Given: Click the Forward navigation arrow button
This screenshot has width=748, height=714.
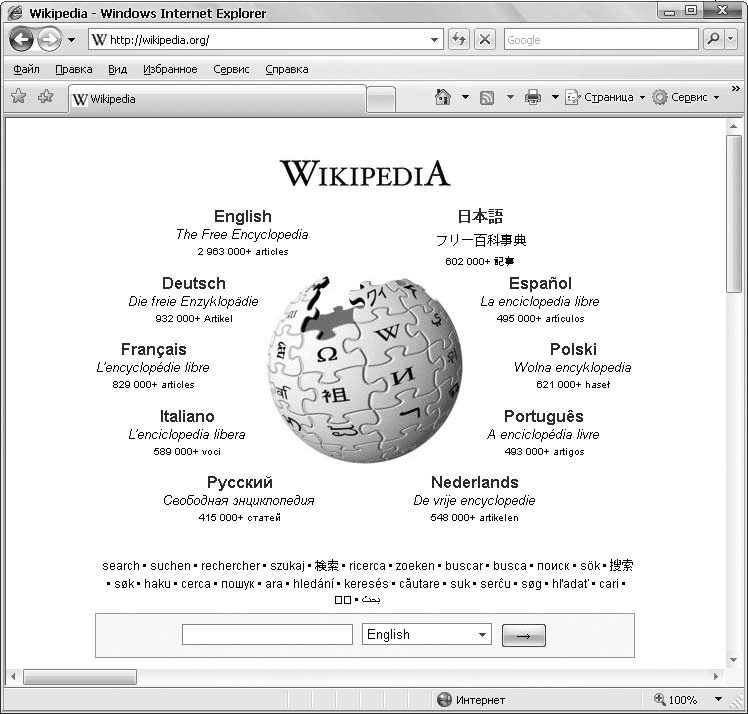Looking at the screenshot, I should pyautogui.click(x=49, y=40).
